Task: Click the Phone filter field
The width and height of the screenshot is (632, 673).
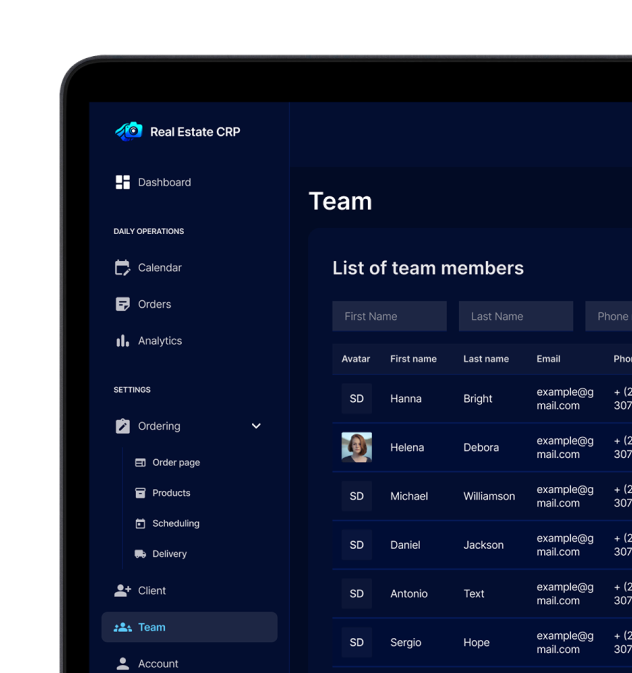Action: (x=608, y=316)
